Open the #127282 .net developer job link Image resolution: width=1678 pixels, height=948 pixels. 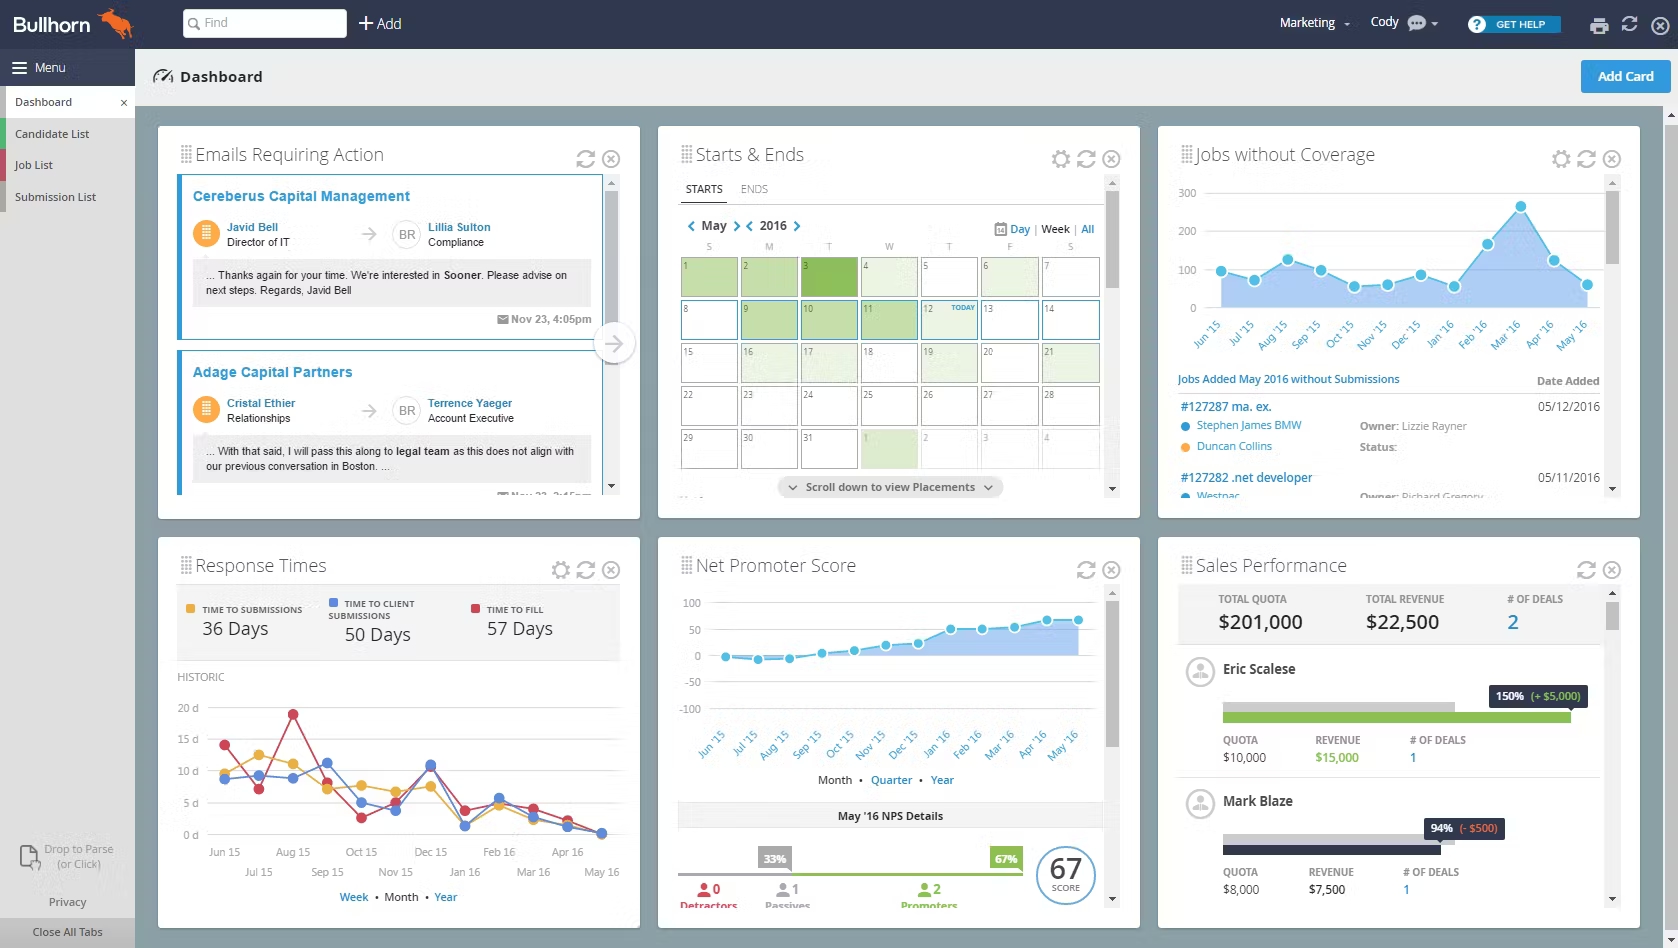coord(1245,477)
